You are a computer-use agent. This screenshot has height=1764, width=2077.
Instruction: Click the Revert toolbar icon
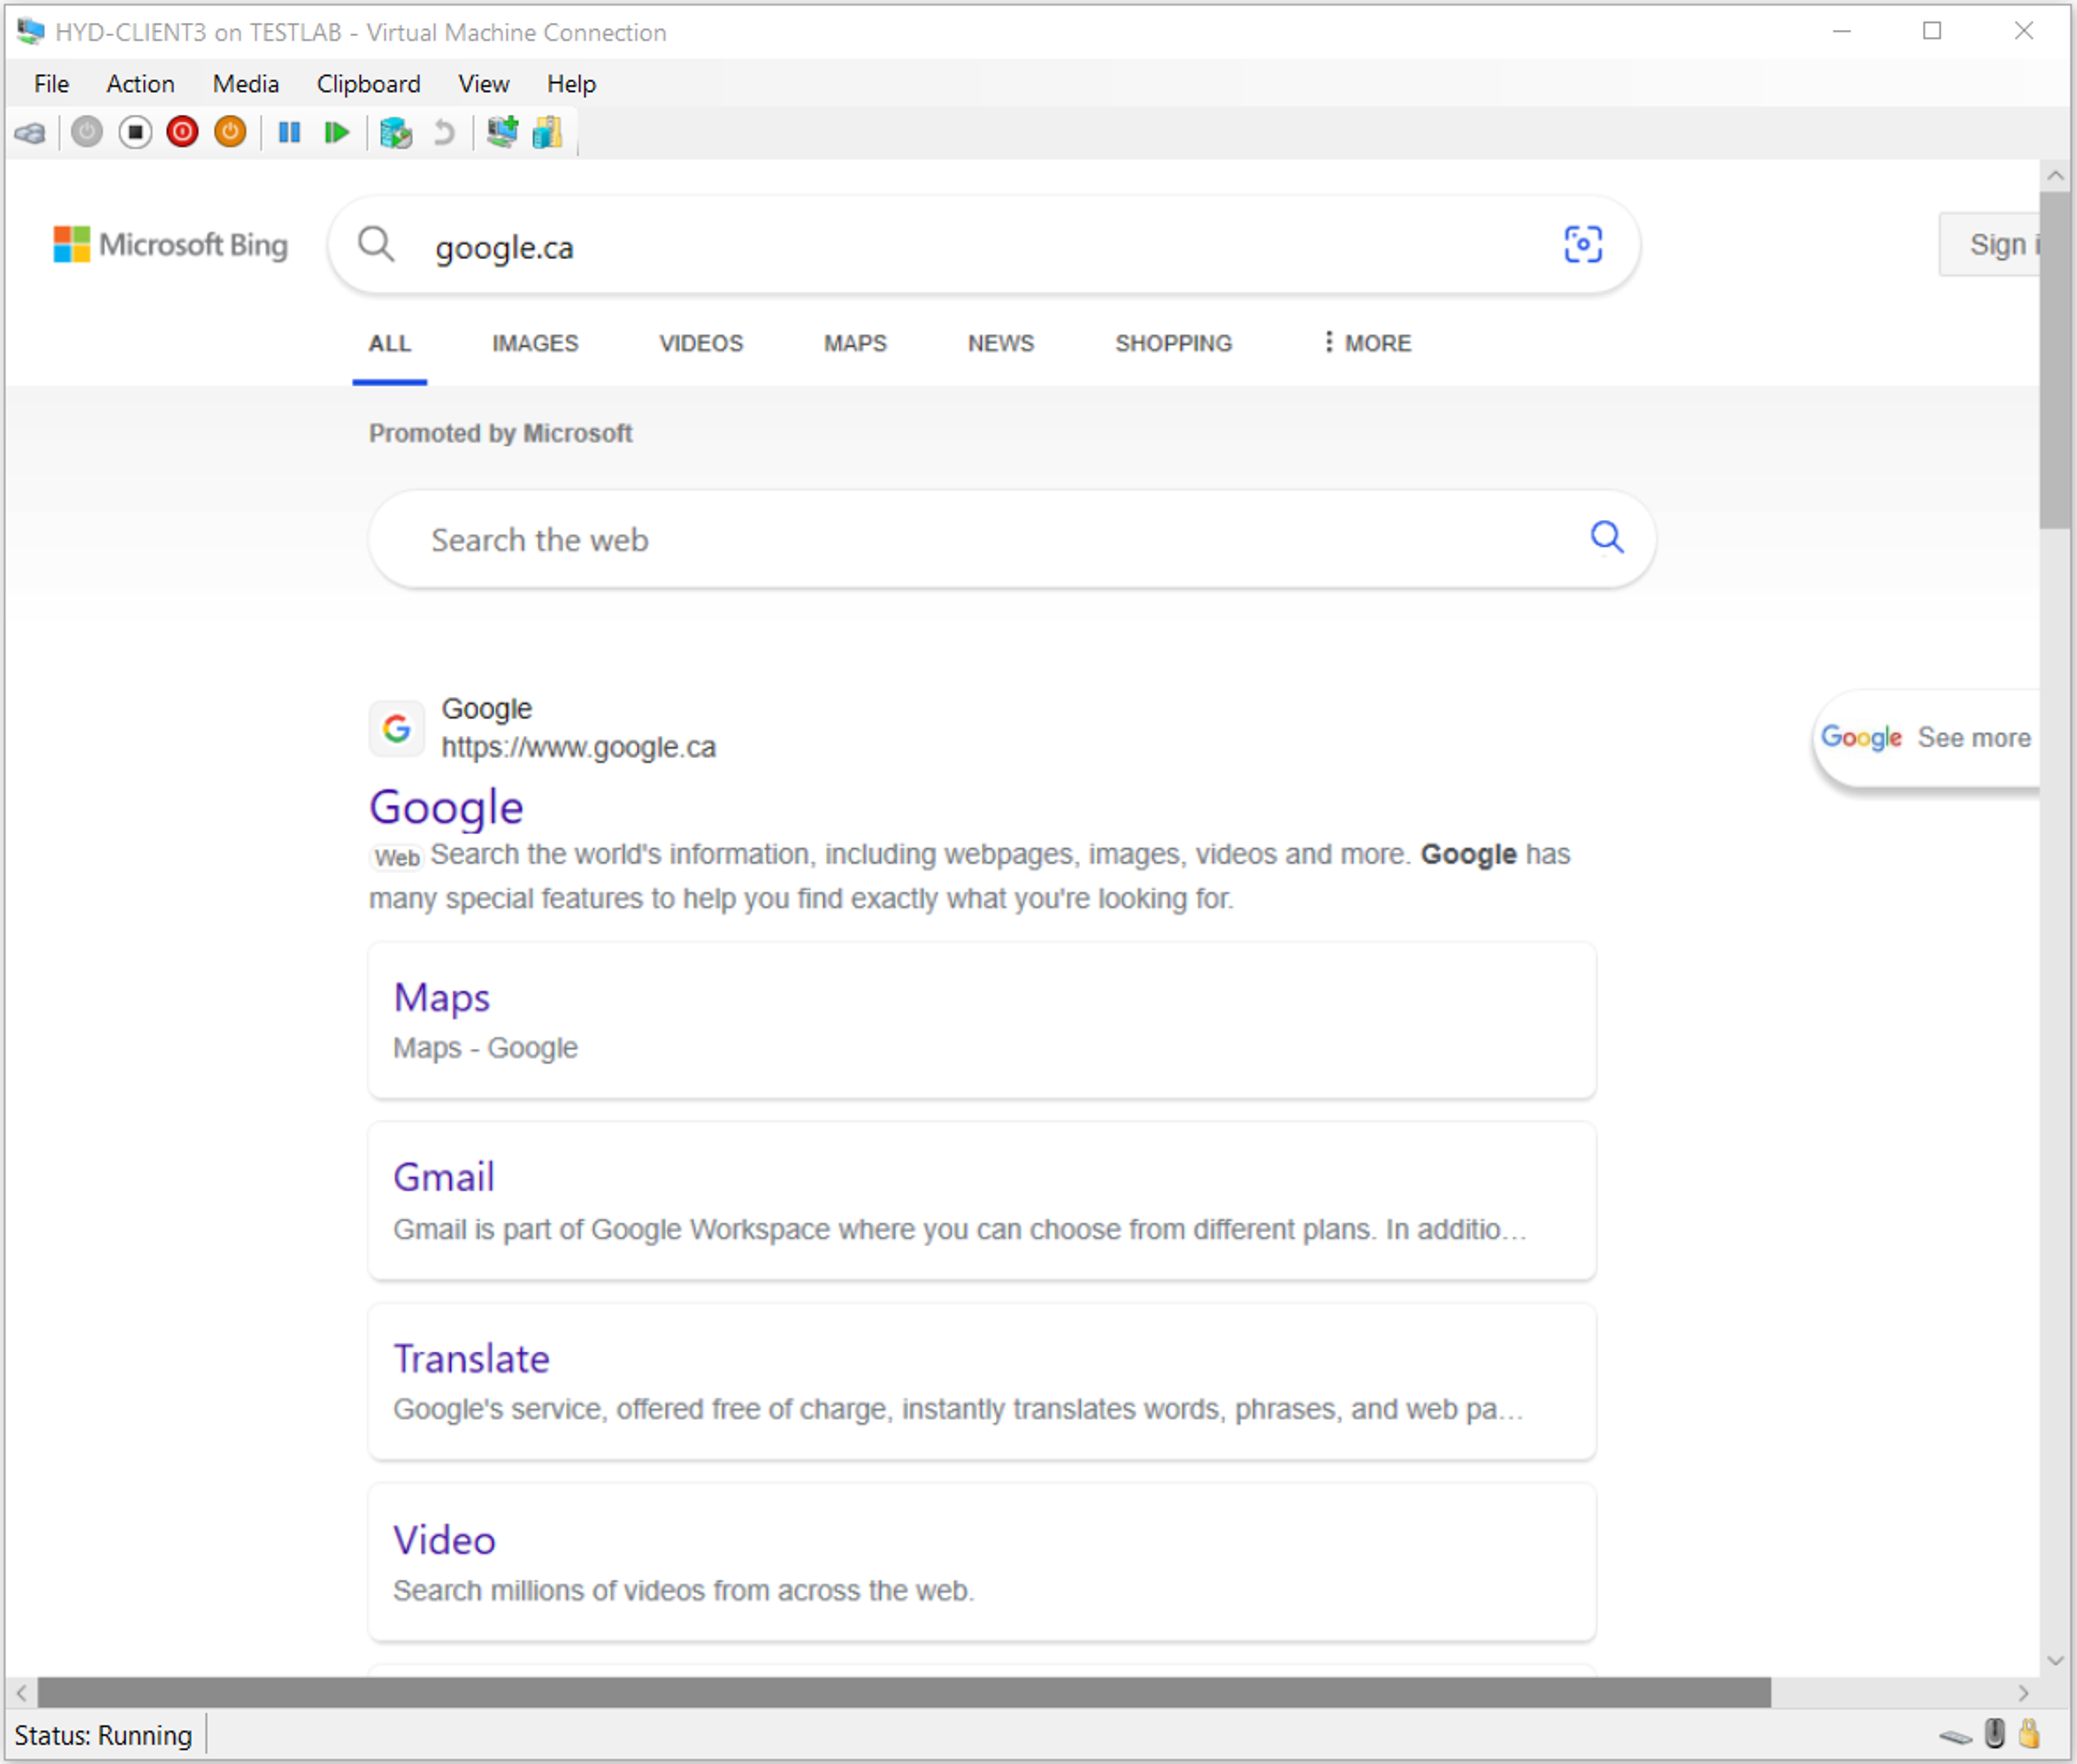444,132
